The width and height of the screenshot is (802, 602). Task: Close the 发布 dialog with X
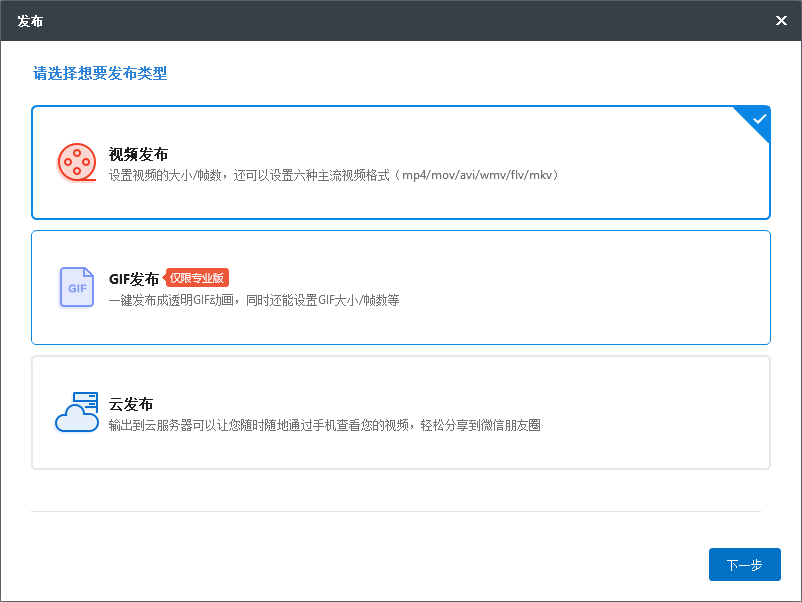click(781, 20)
